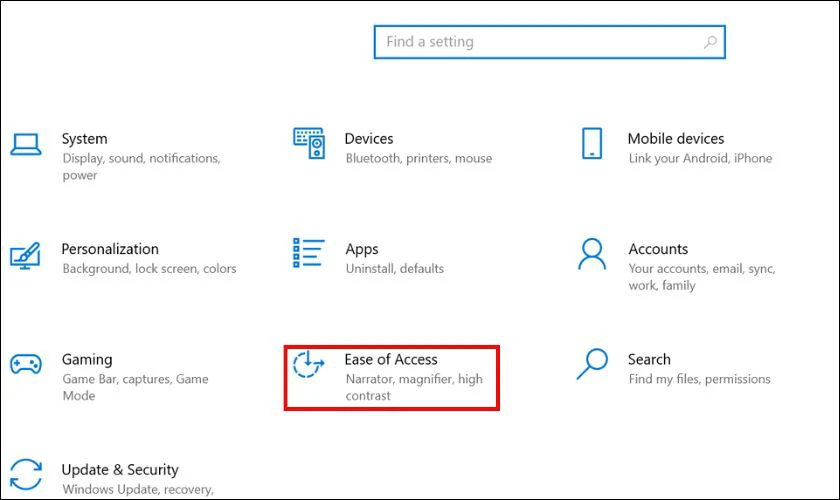Click the Search category magnifying glass icon
Screen dimensions: 840x500
coord(592,364)
